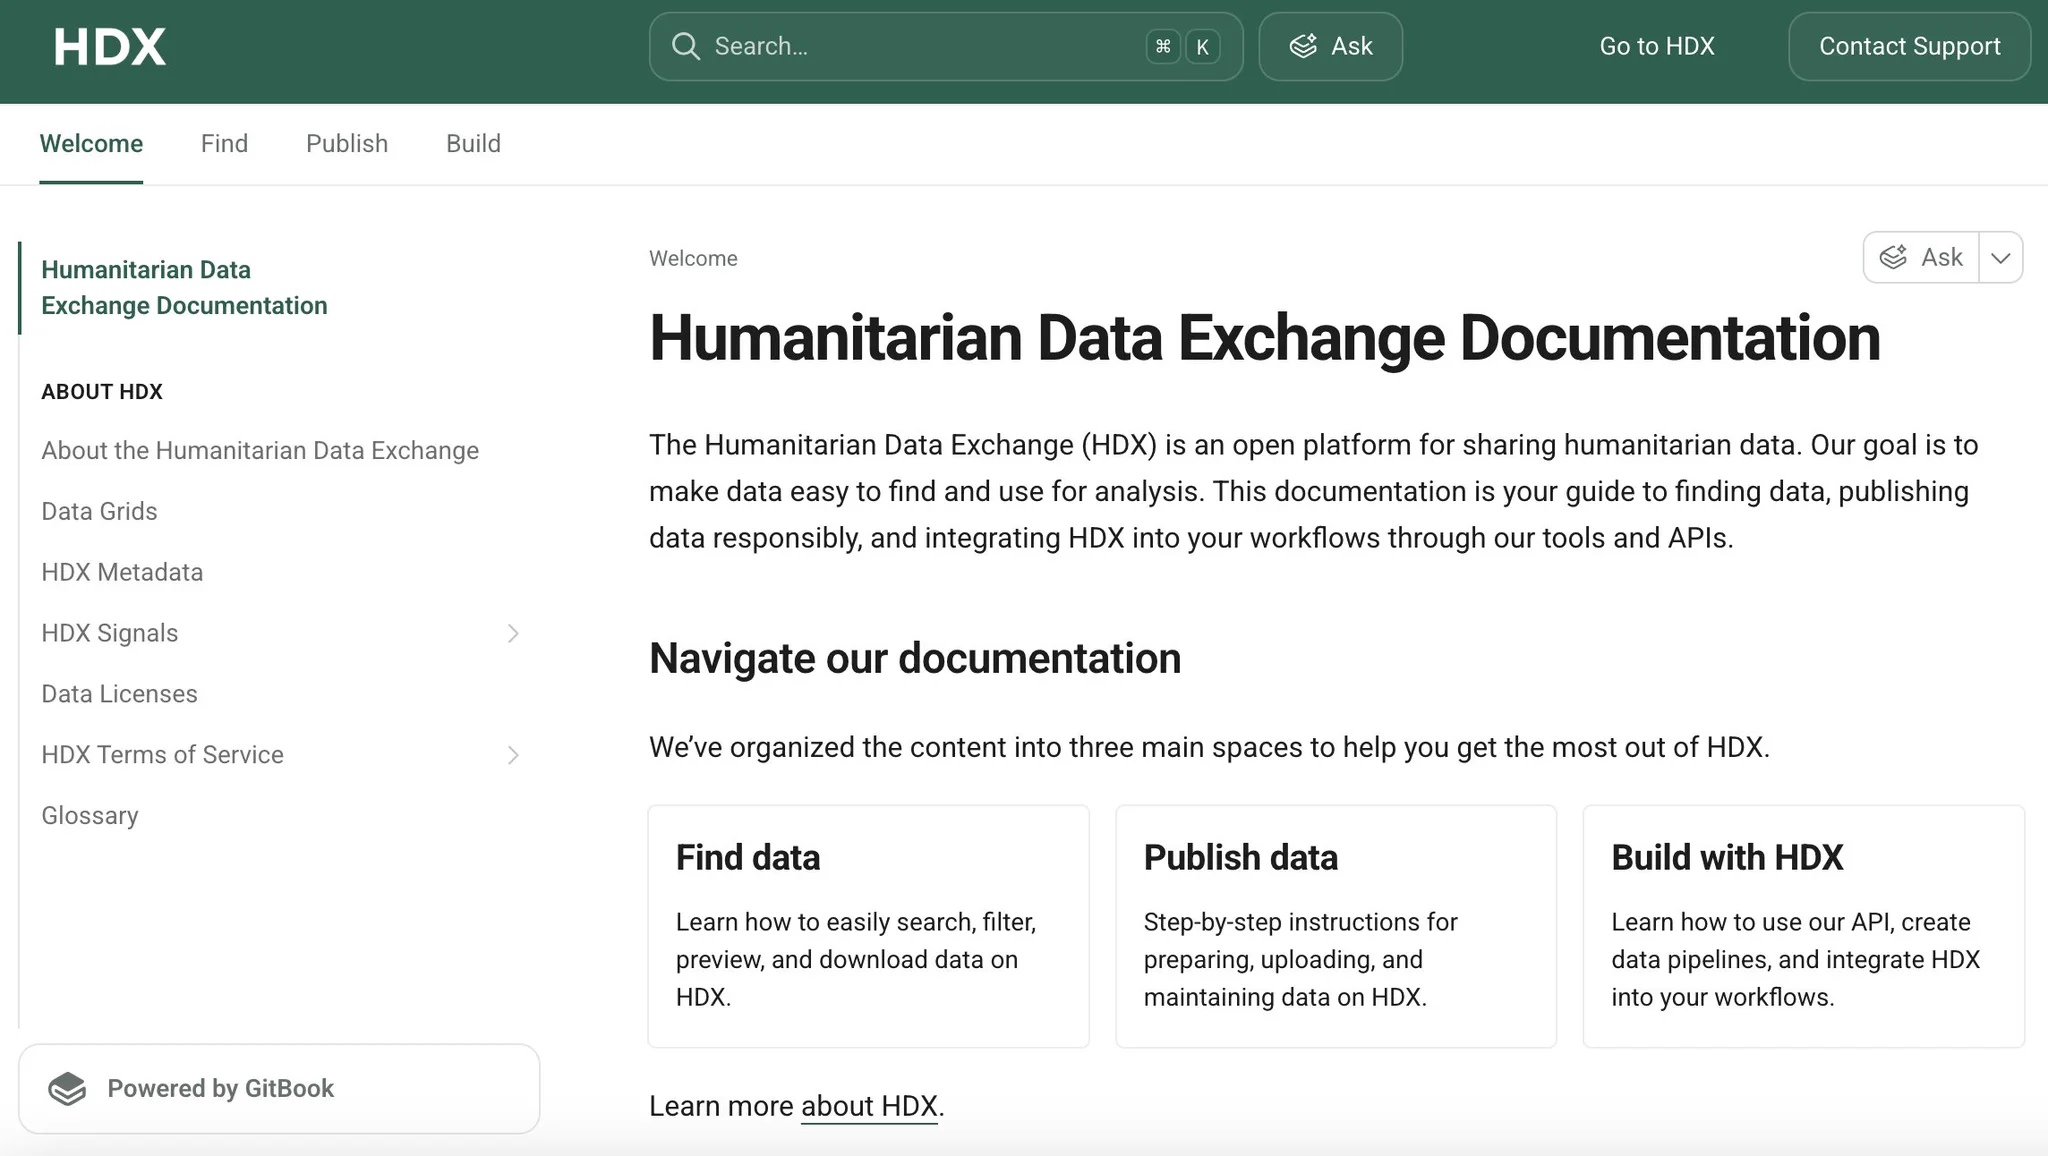This screenshot has width=2048, height=1156.
Task: Select About the Humanitarian Data Exchange in sidebar
Action: pos(260,450)
